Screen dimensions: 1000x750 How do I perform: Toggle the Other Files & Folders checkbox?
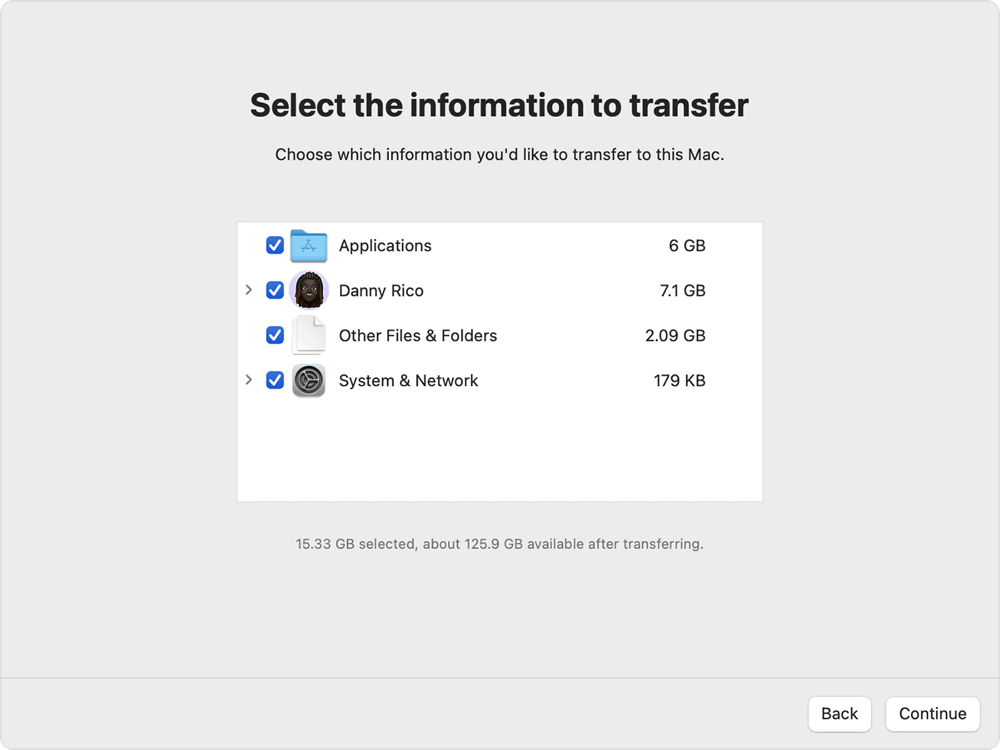click(273, 335)
